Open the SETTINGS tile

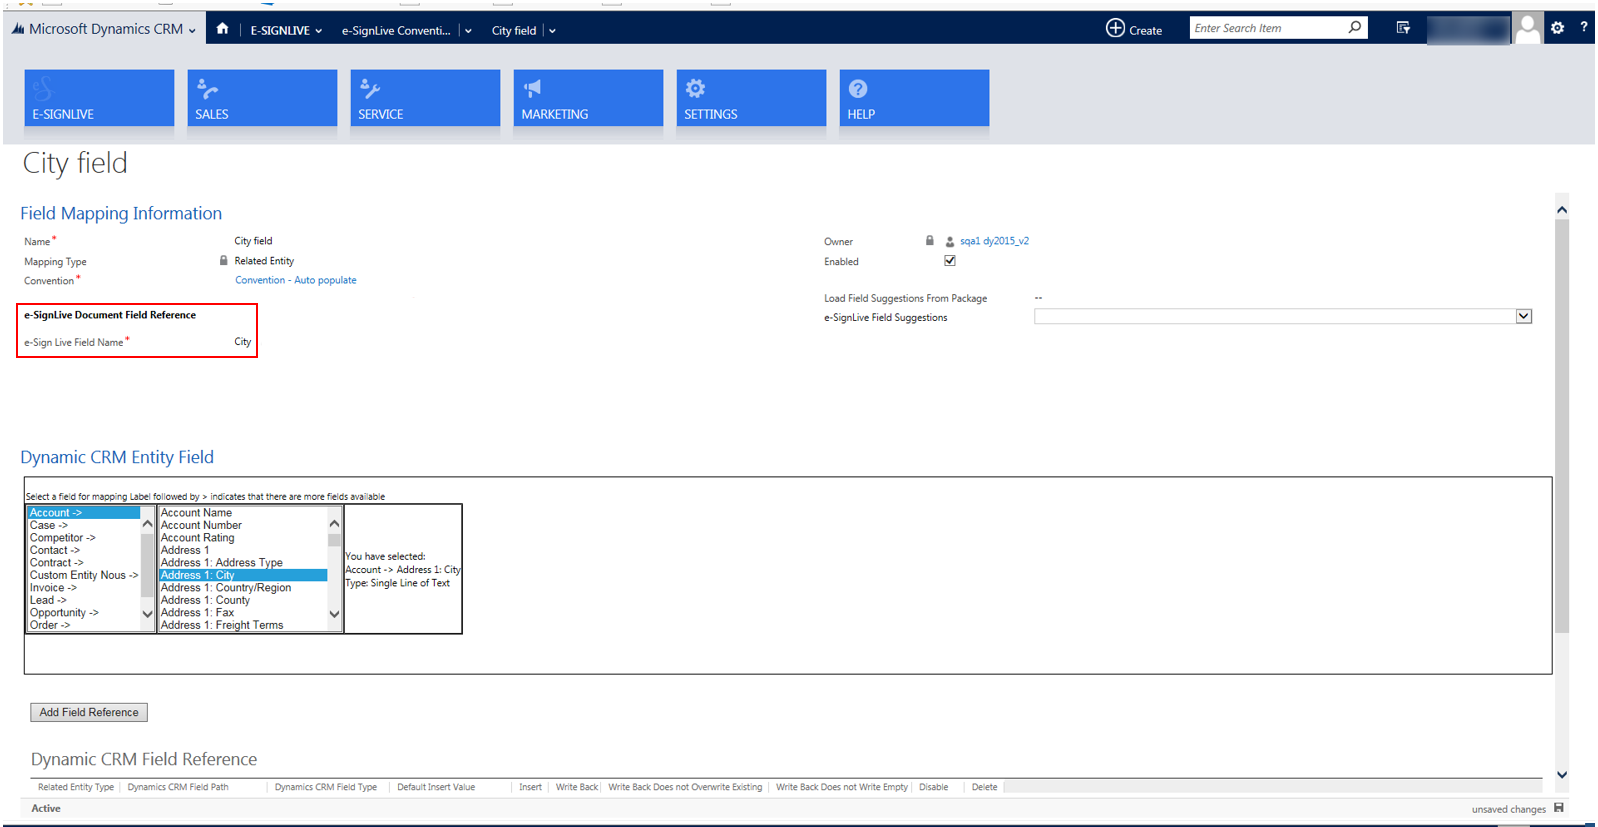click(x=751, y=98)
